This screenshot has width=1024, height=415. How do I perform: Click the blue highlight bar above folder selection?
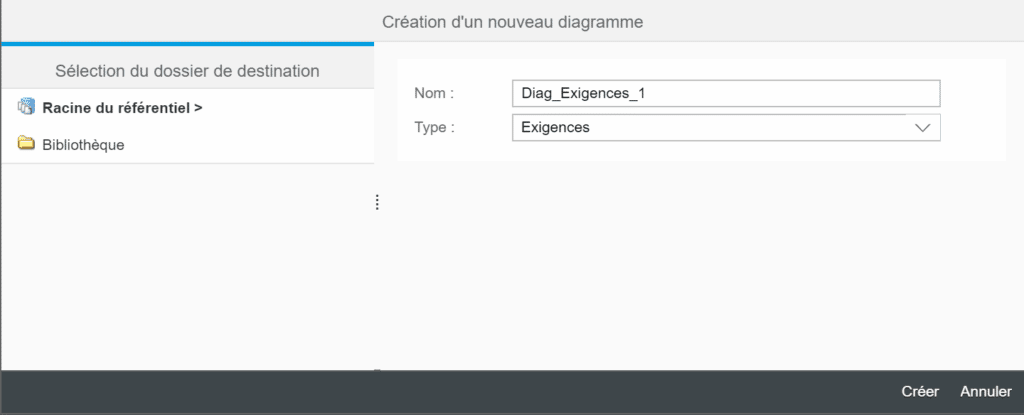pos(187,44)
